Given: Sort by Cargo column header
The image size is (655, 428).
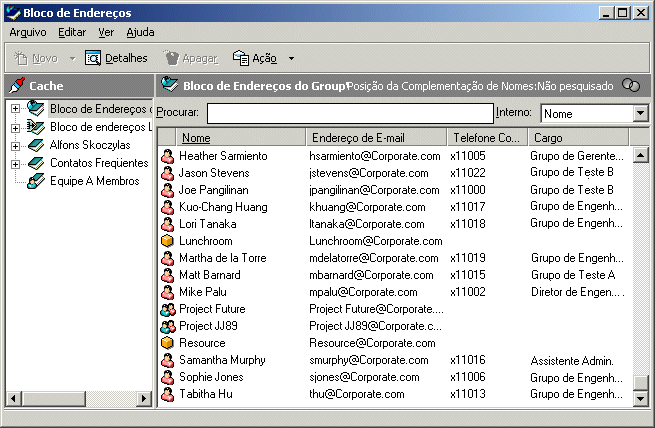Looking at the screenshot, I should coord(579,137).
